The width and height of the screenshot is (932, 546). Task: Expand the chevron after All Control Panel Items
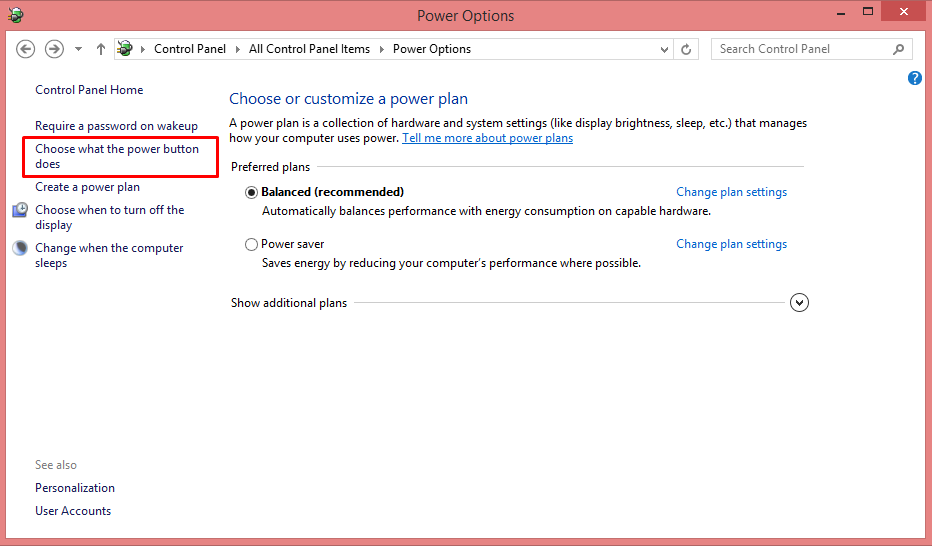tap(382, 49)
